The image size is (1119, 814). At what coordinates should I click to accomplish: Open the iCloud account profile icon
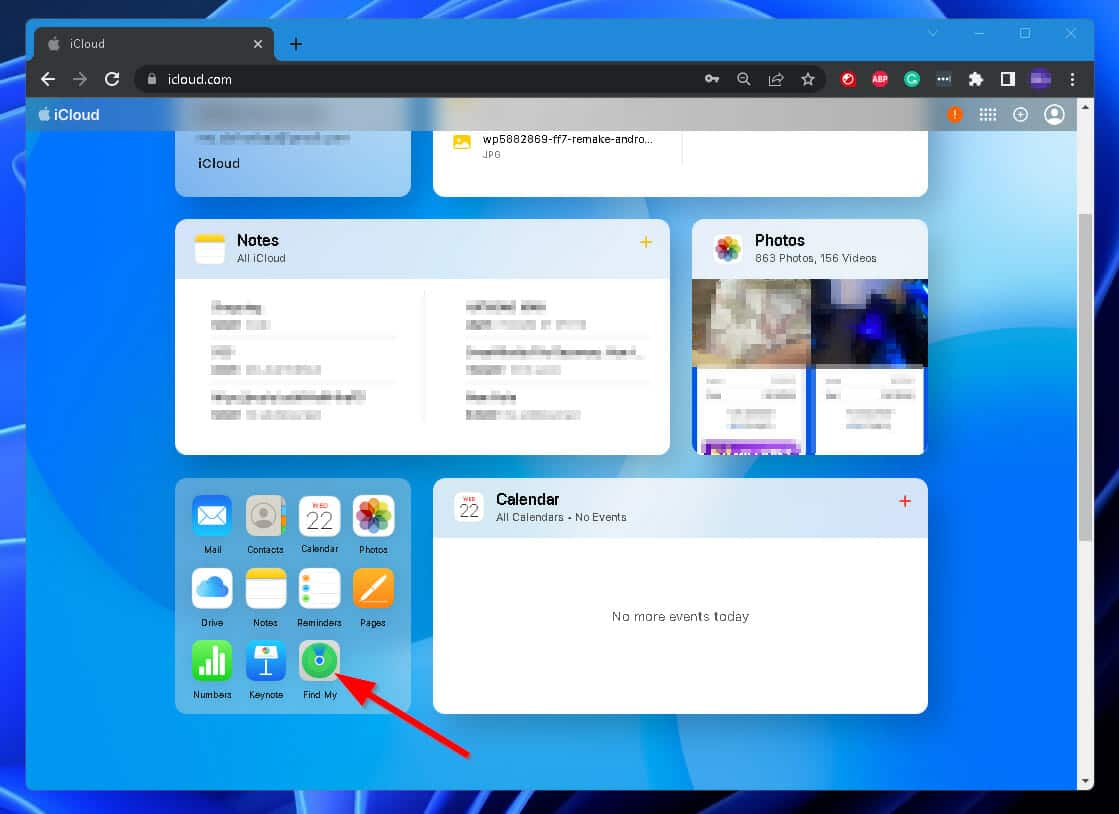click(1054, 114)
